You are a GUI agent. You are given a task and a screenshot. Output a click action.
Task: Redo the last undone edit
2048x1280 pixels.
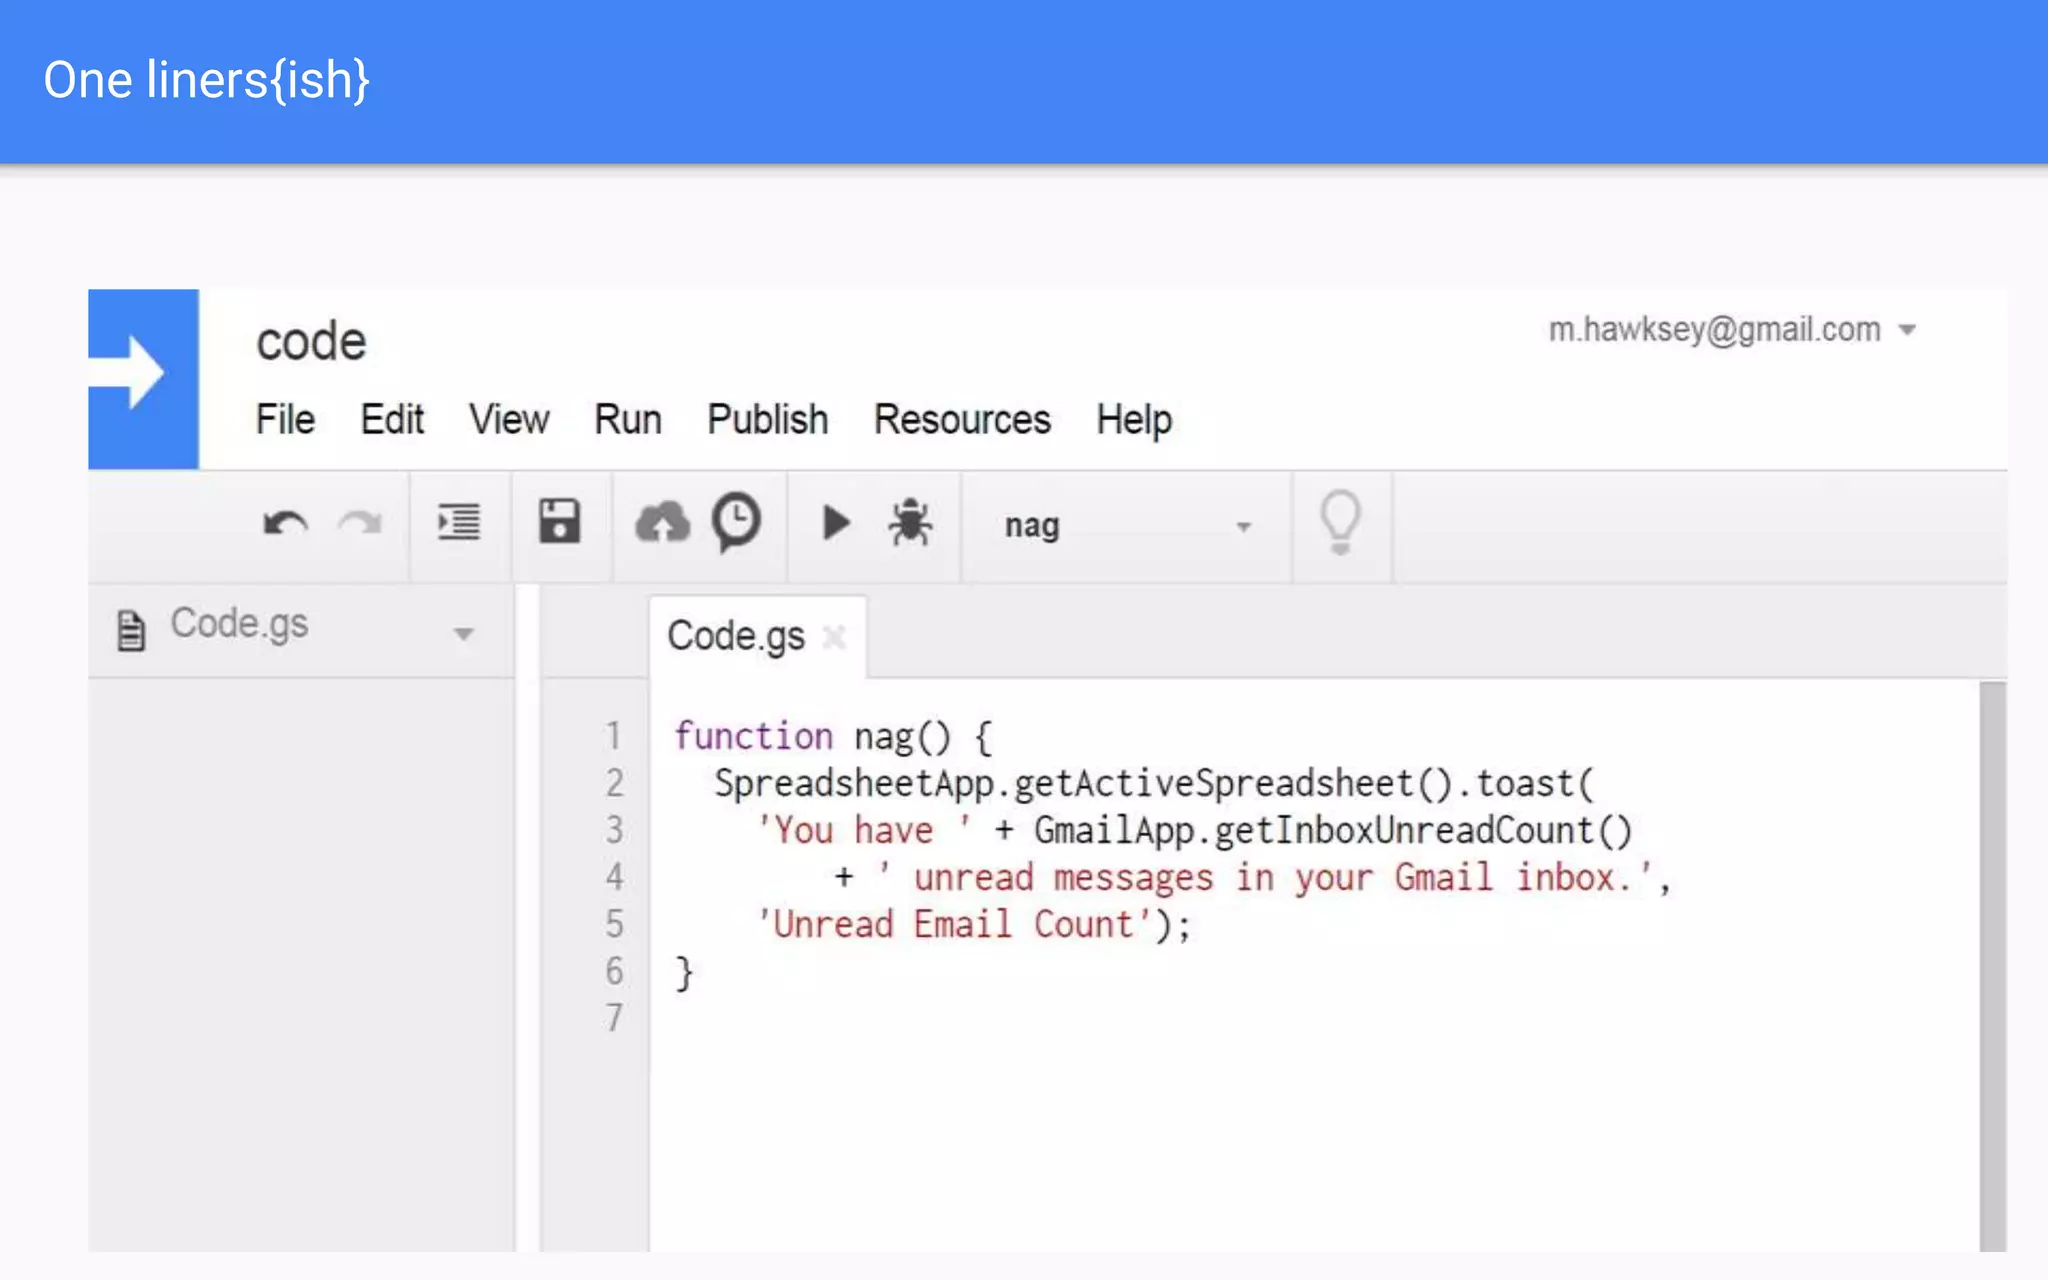pos(360,523)
